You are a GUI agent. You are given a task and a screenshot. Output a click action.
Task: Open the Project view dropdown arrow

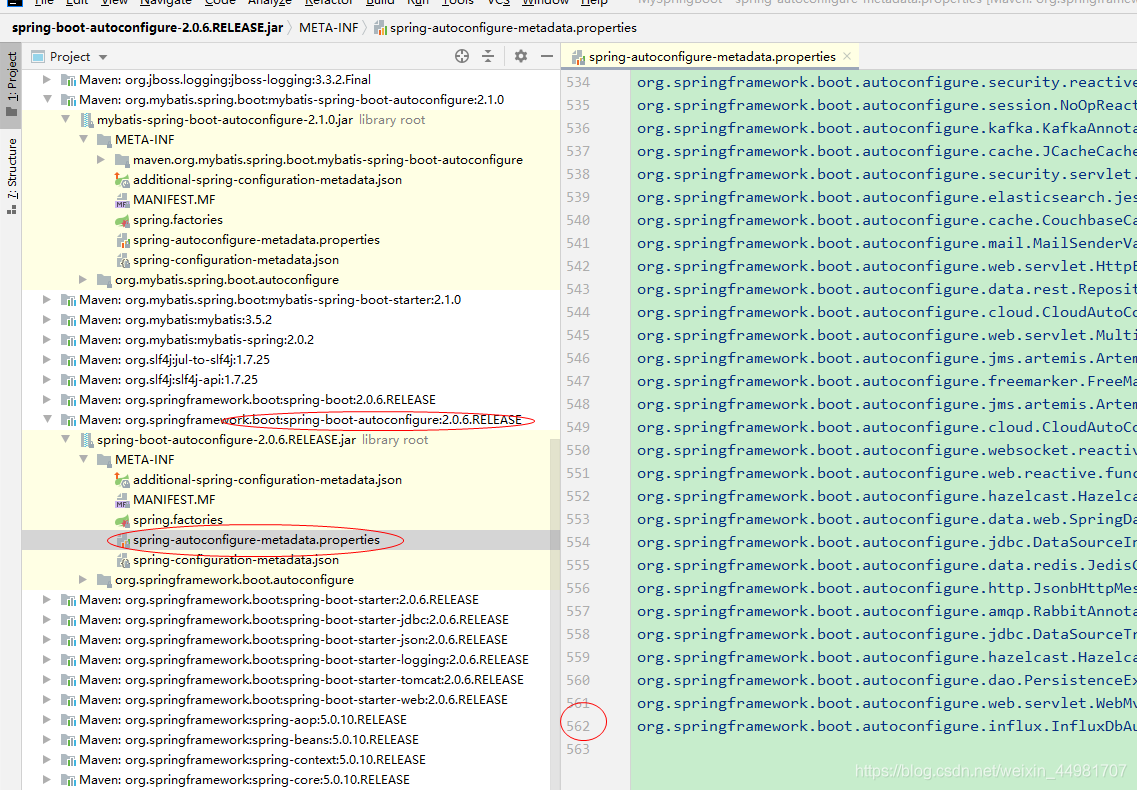coord(103,57)
